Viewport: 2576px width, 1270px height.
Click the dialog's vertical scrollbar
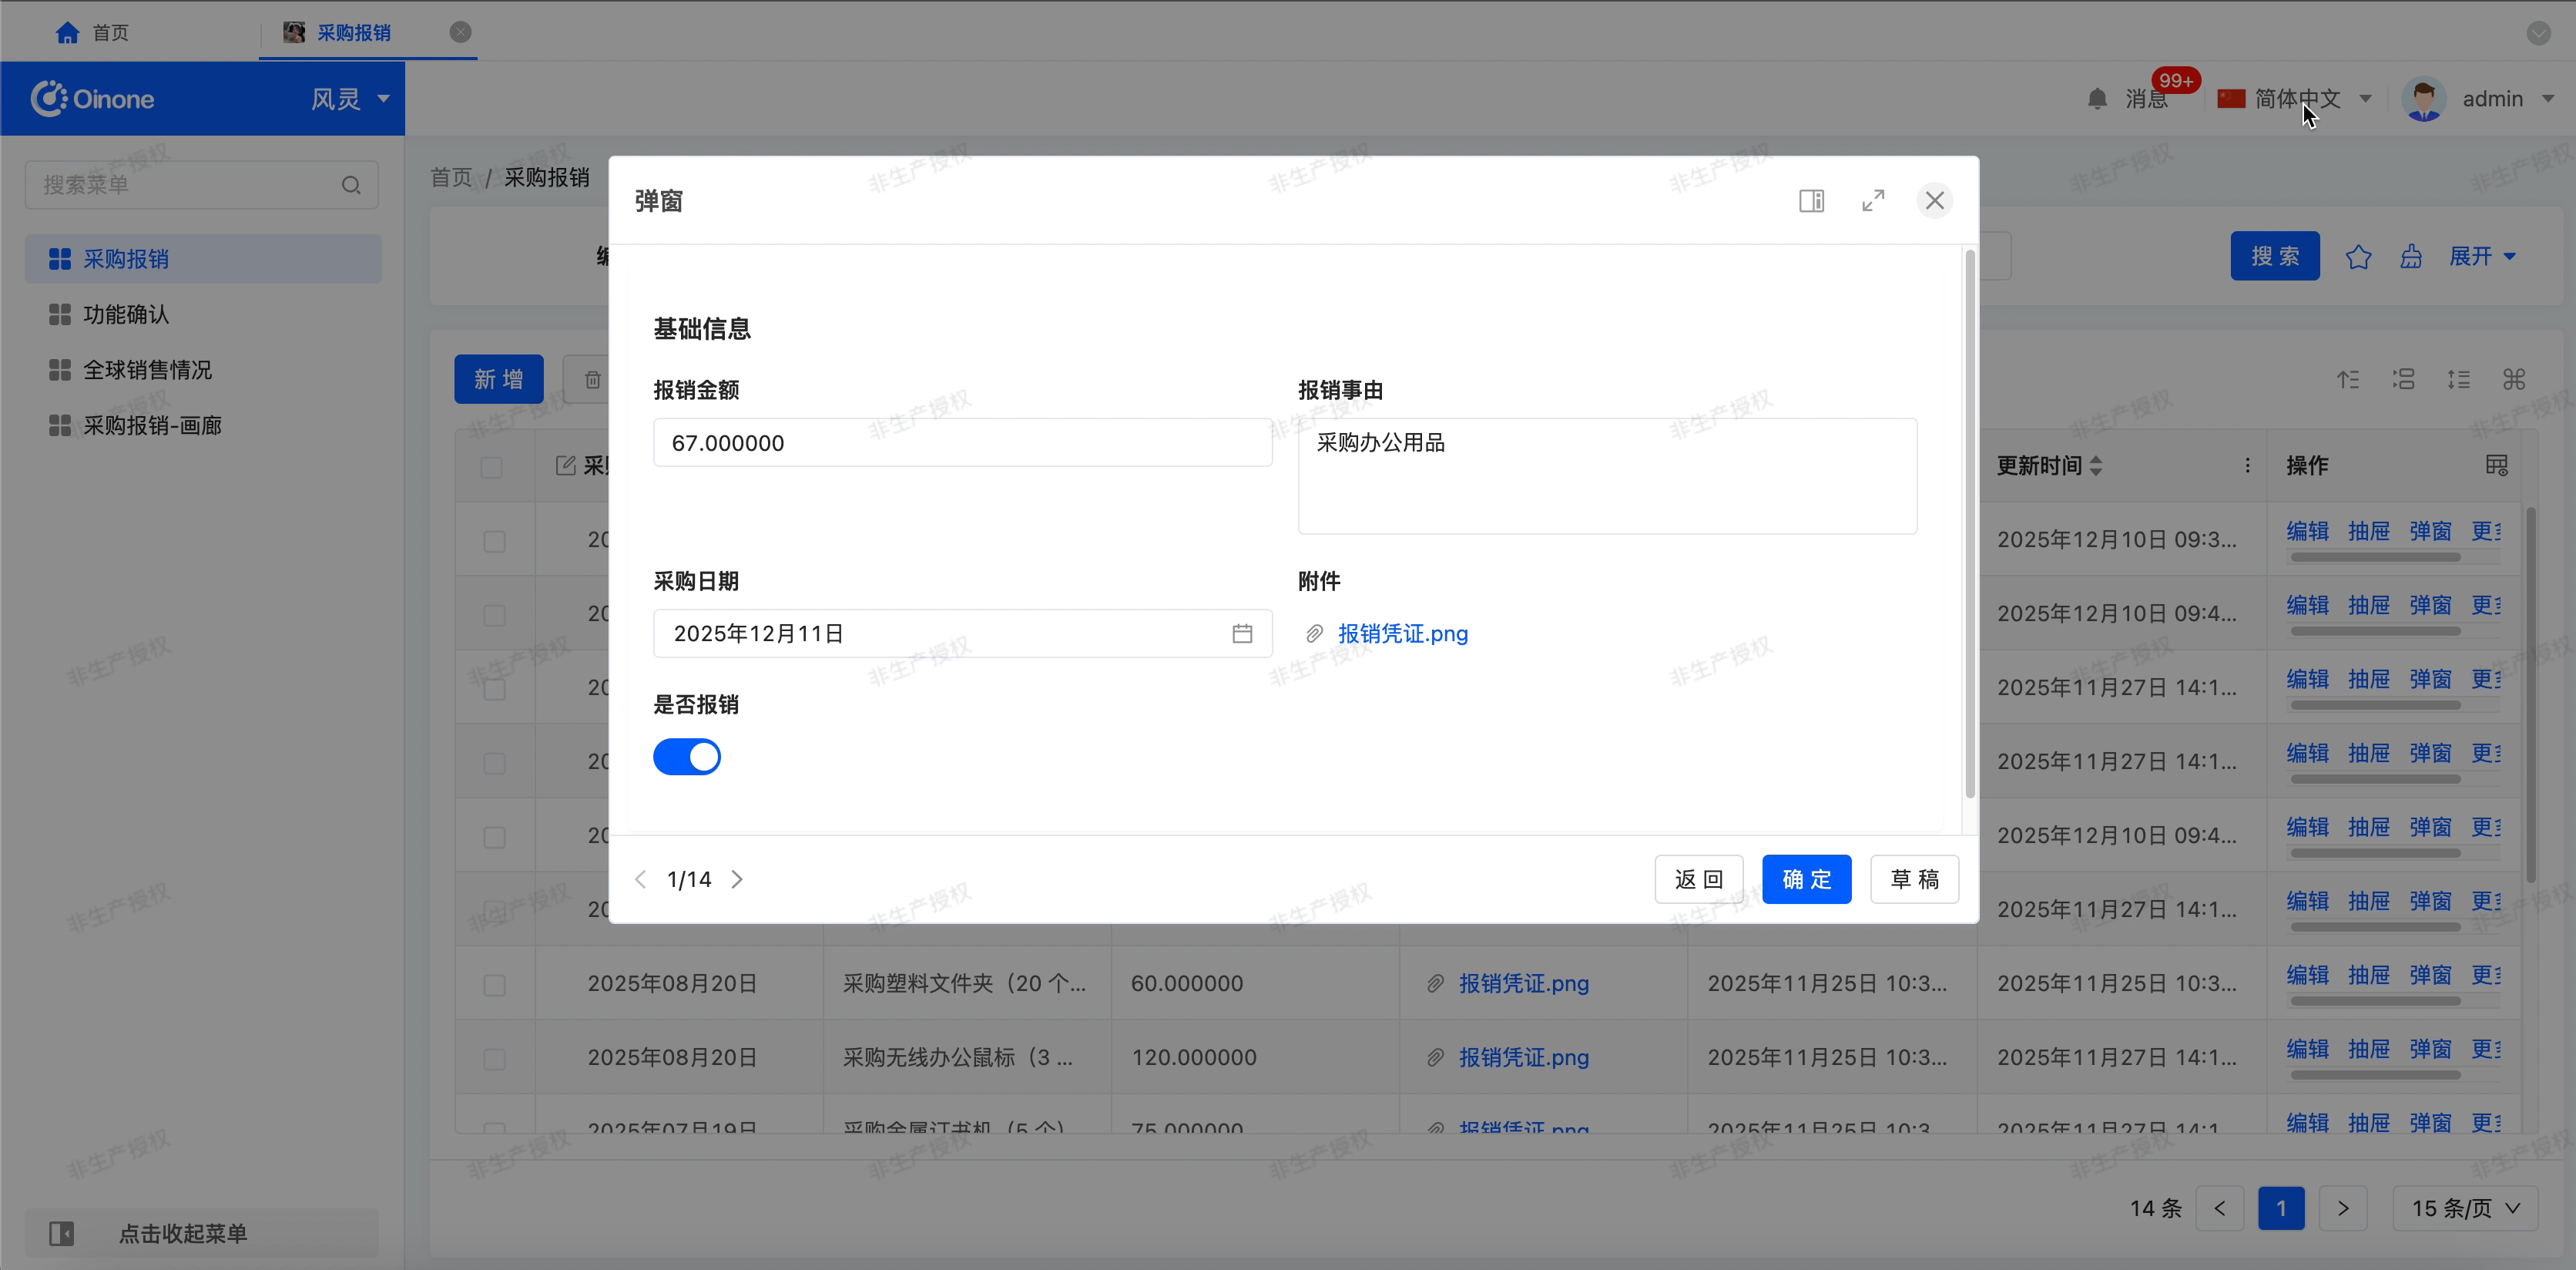click(1970, 525)
